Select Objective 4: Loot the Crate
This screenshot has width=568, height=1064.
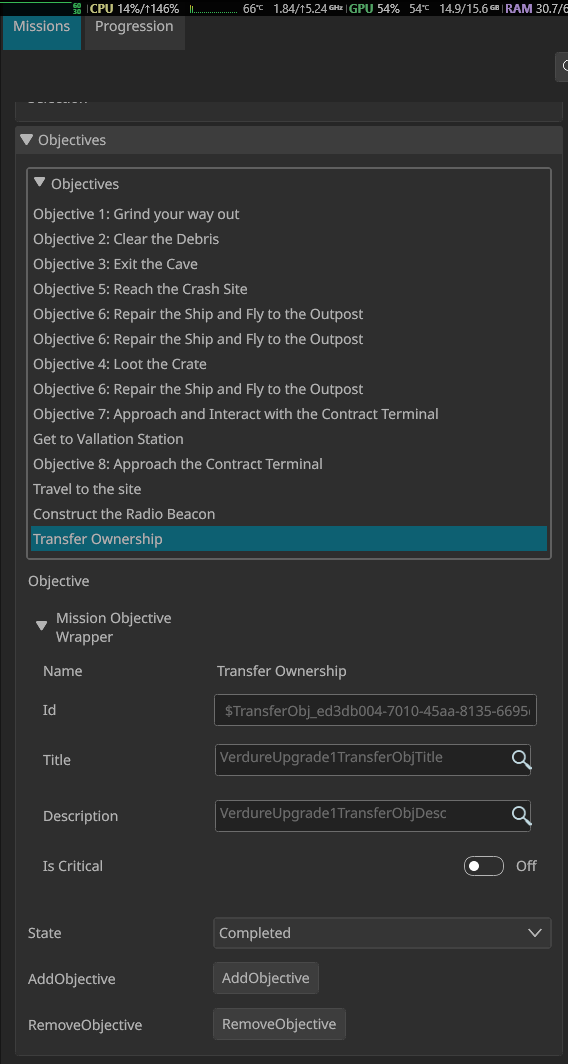pos(119,364)
